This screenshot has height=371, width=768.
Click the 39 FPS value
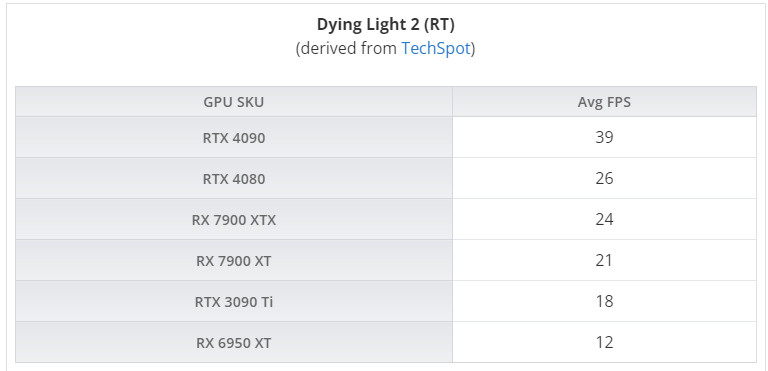pyautogui.click(x=604, y=137)
